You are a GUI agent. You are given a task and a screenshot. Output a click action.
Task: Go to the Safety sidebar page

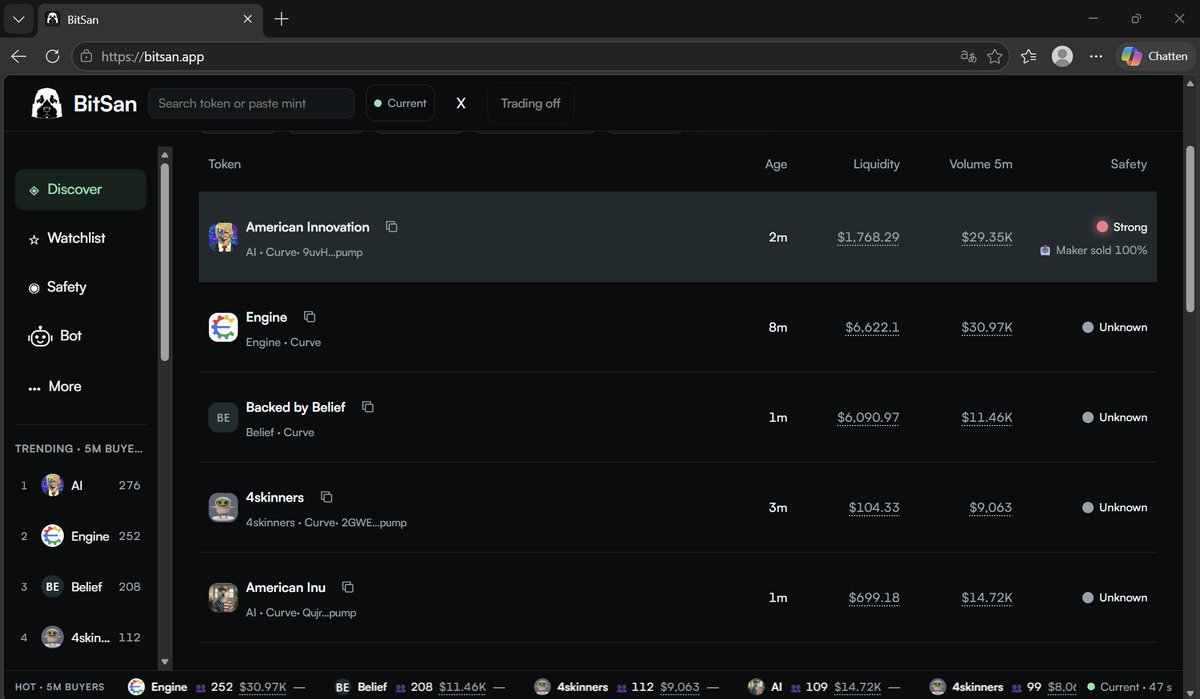pyautogui.click(x=80, y=287)
